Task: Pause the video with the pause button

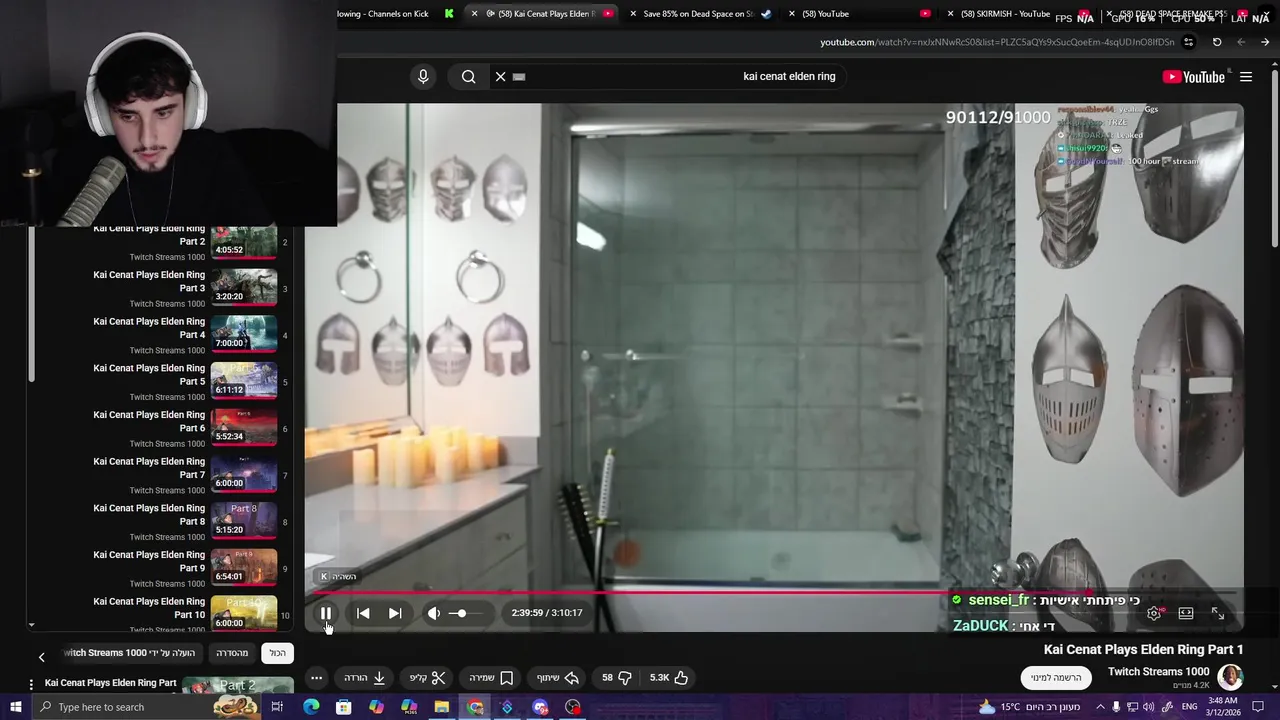Action: [x=326, y=613]
